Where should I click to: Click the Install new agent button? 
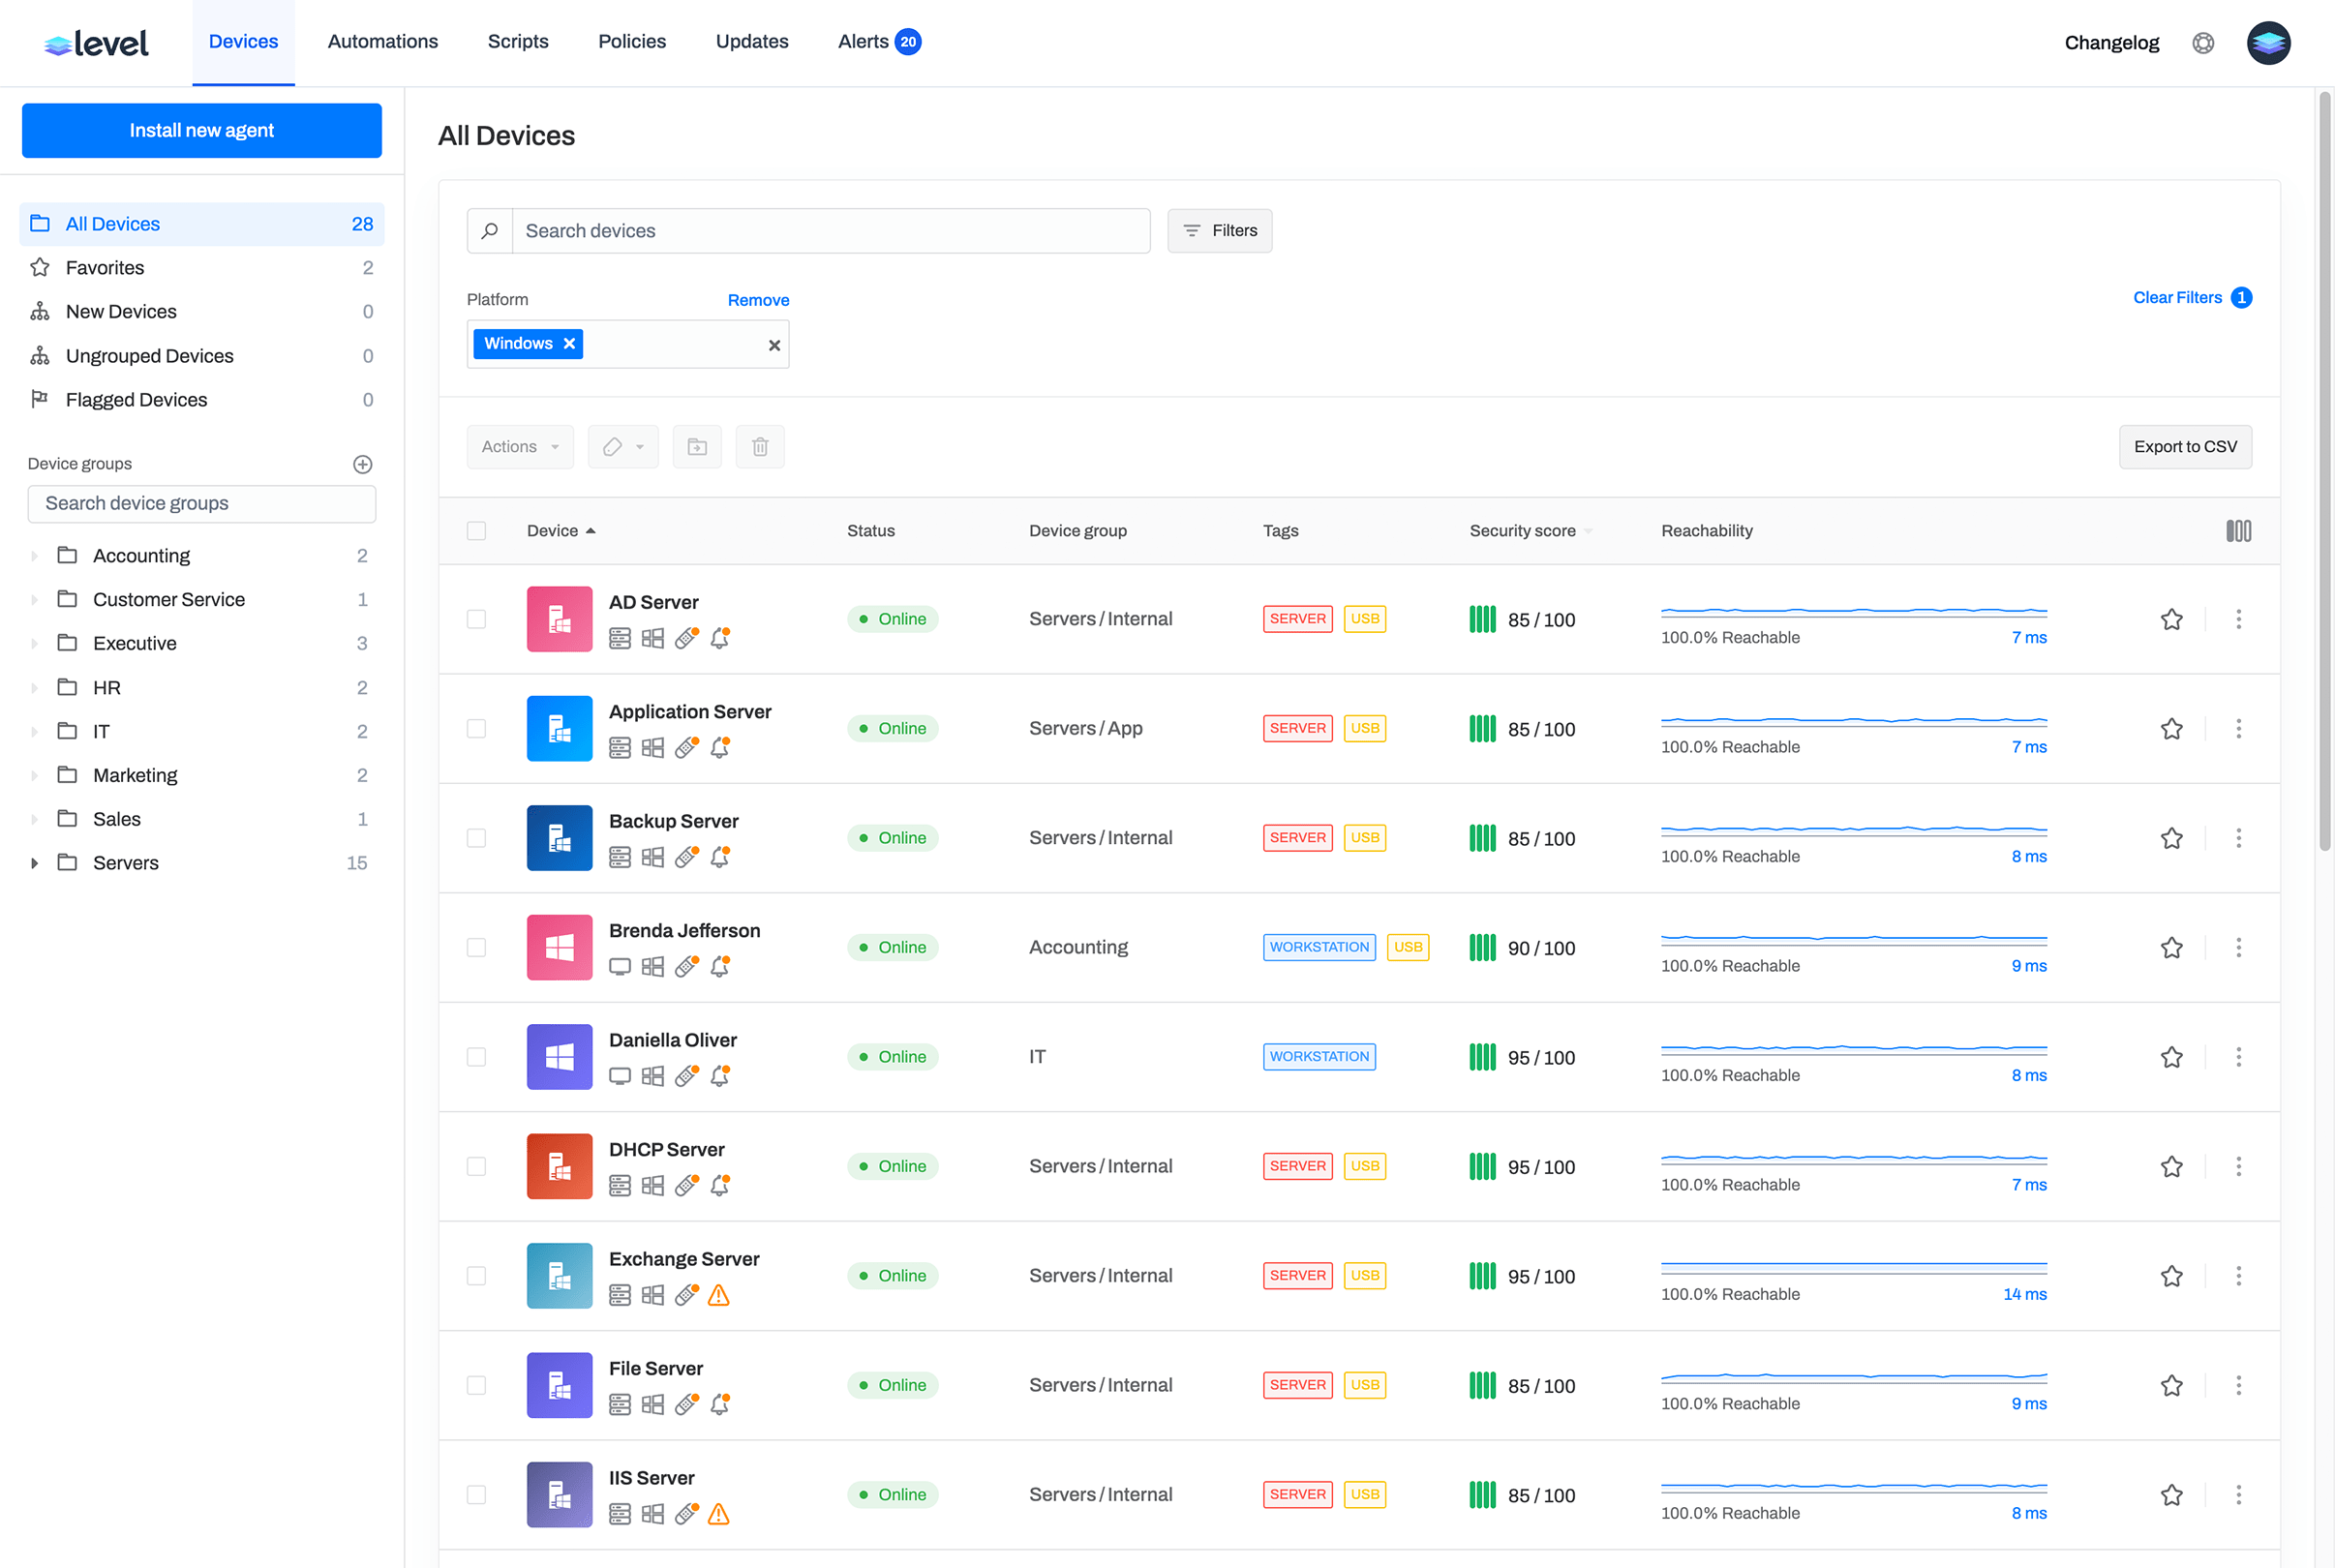coord(201,130)
